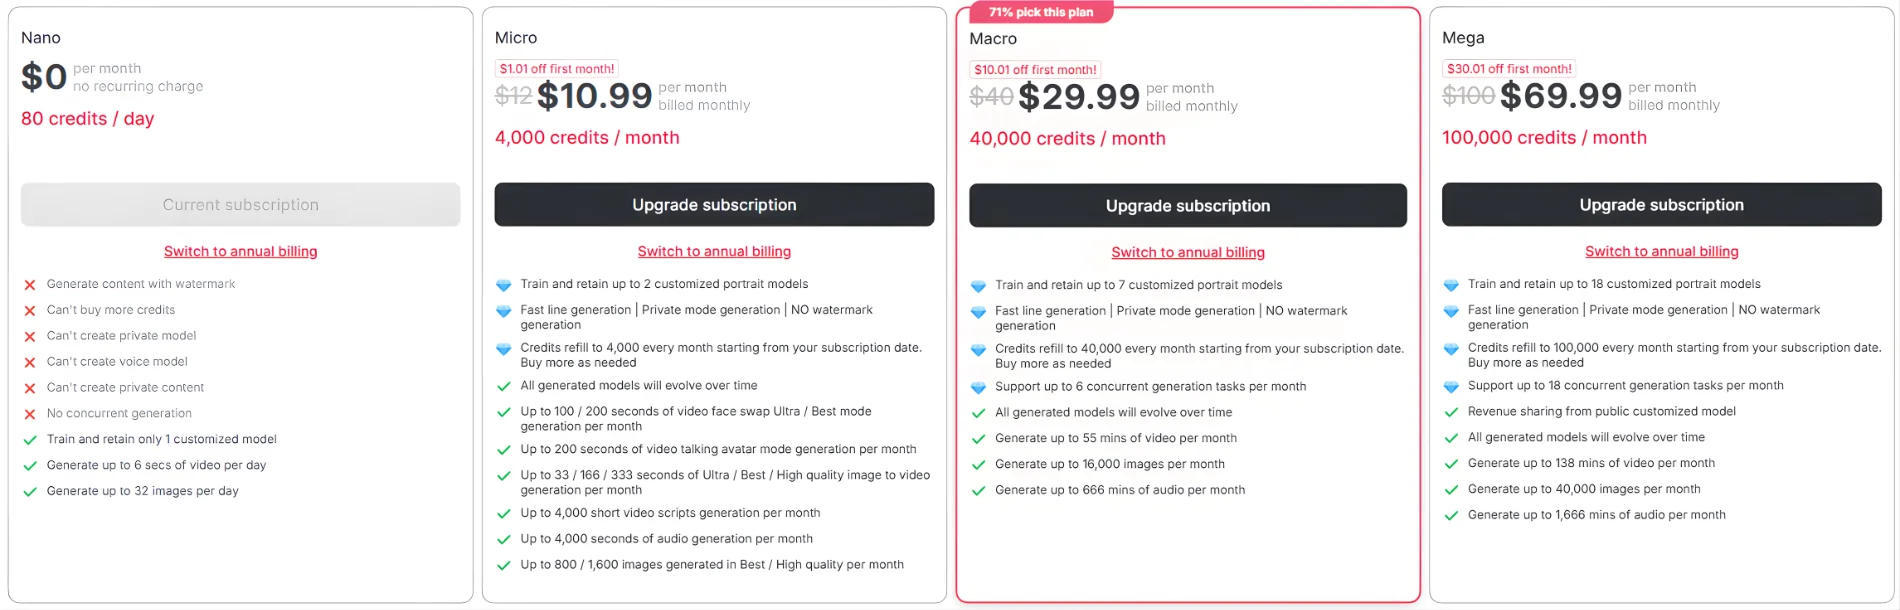Click the disabled Current subscription button
This screenshot has width=1900, height=610.
click(240, 204)
